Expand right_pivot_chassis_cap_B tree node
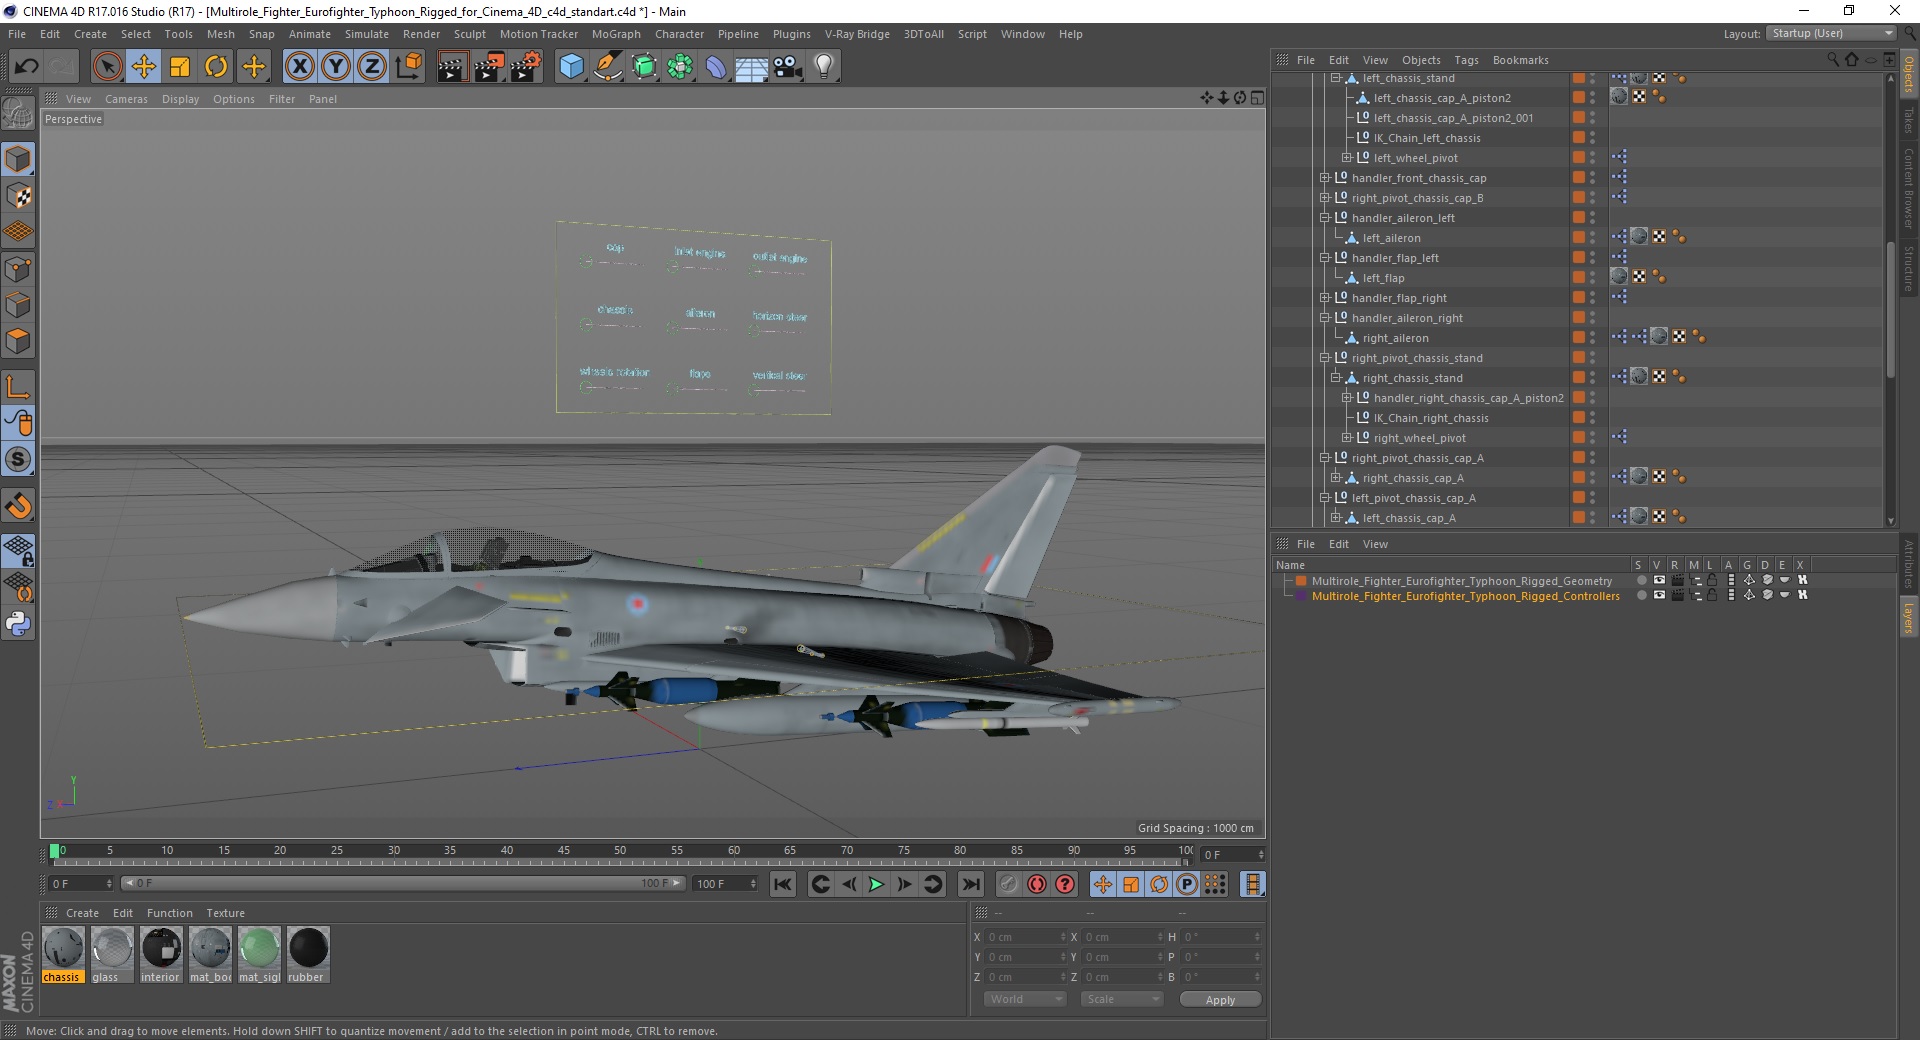This screenshot has height=1040, width=1920. click(x=1324, y=198)
